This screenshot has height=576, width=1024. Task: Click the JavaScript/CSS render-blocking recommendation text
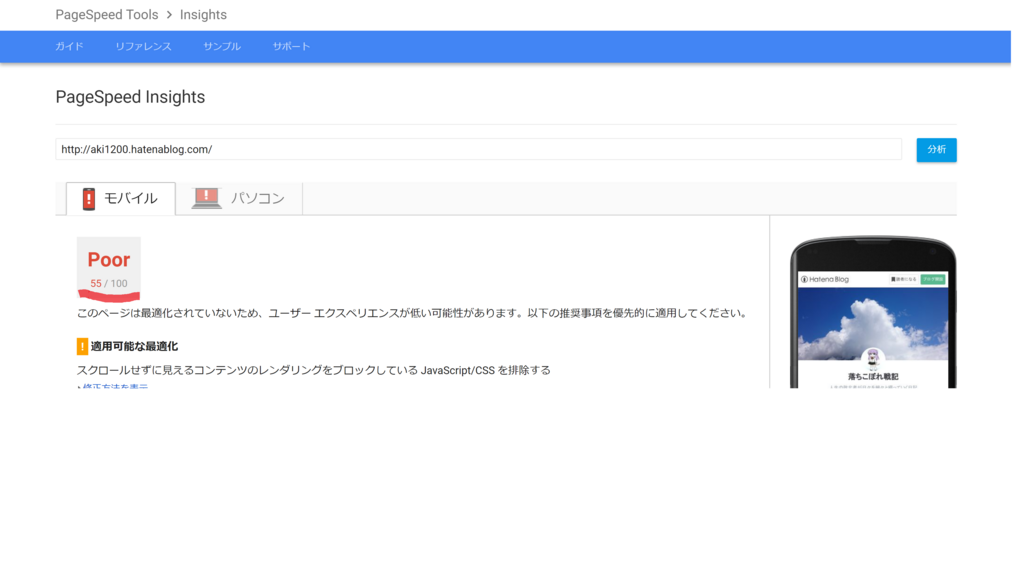[x=313, y=370]
